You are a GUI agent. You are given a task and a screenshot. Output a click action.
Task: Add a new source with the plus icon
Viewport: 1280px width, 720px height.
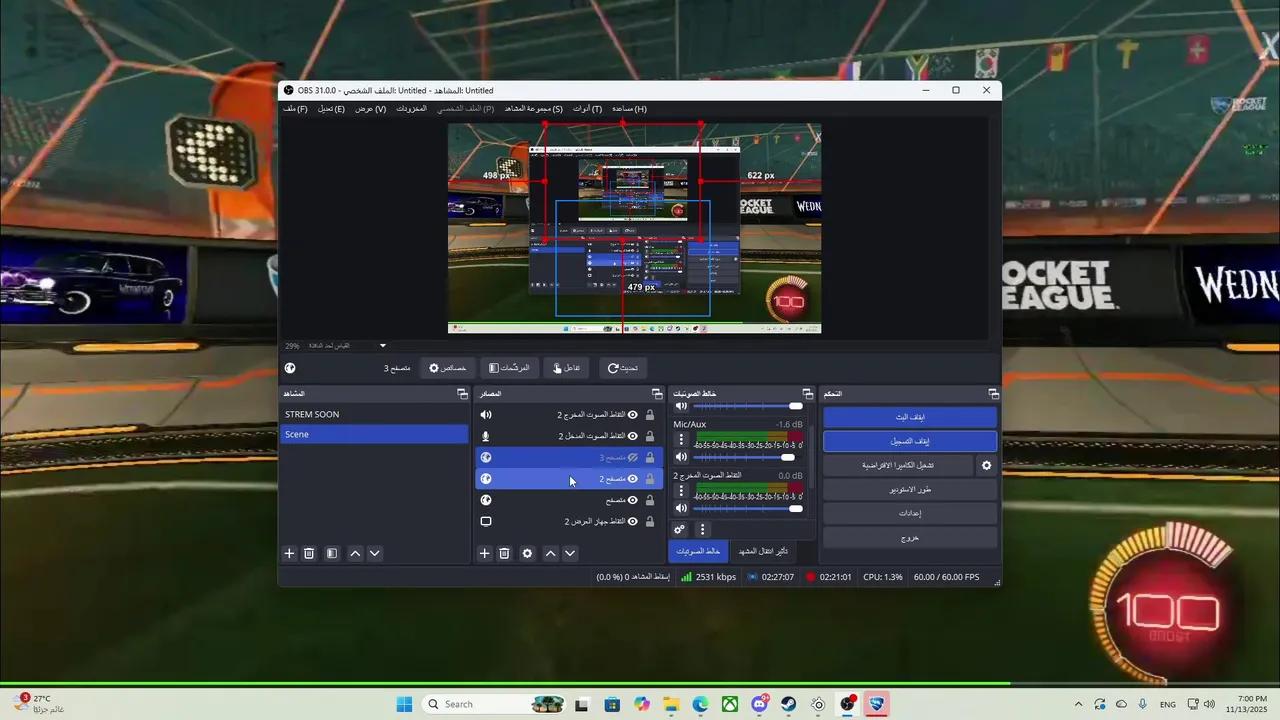pos(484,553)
